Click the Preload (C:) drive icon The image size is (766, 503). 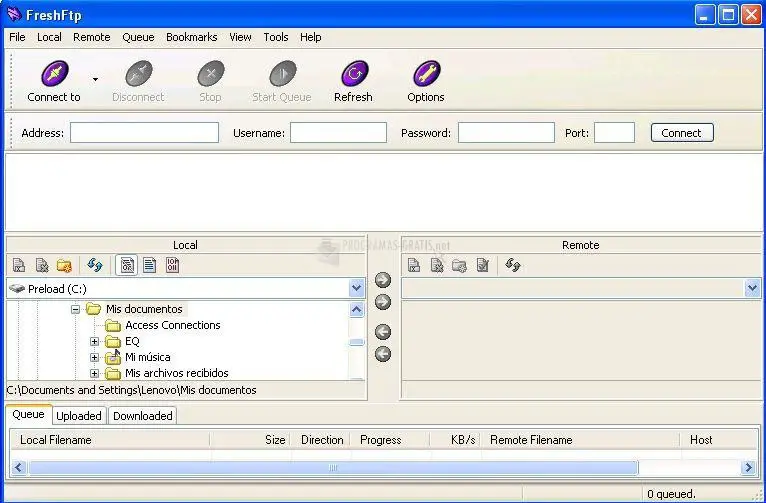point(17,289)
